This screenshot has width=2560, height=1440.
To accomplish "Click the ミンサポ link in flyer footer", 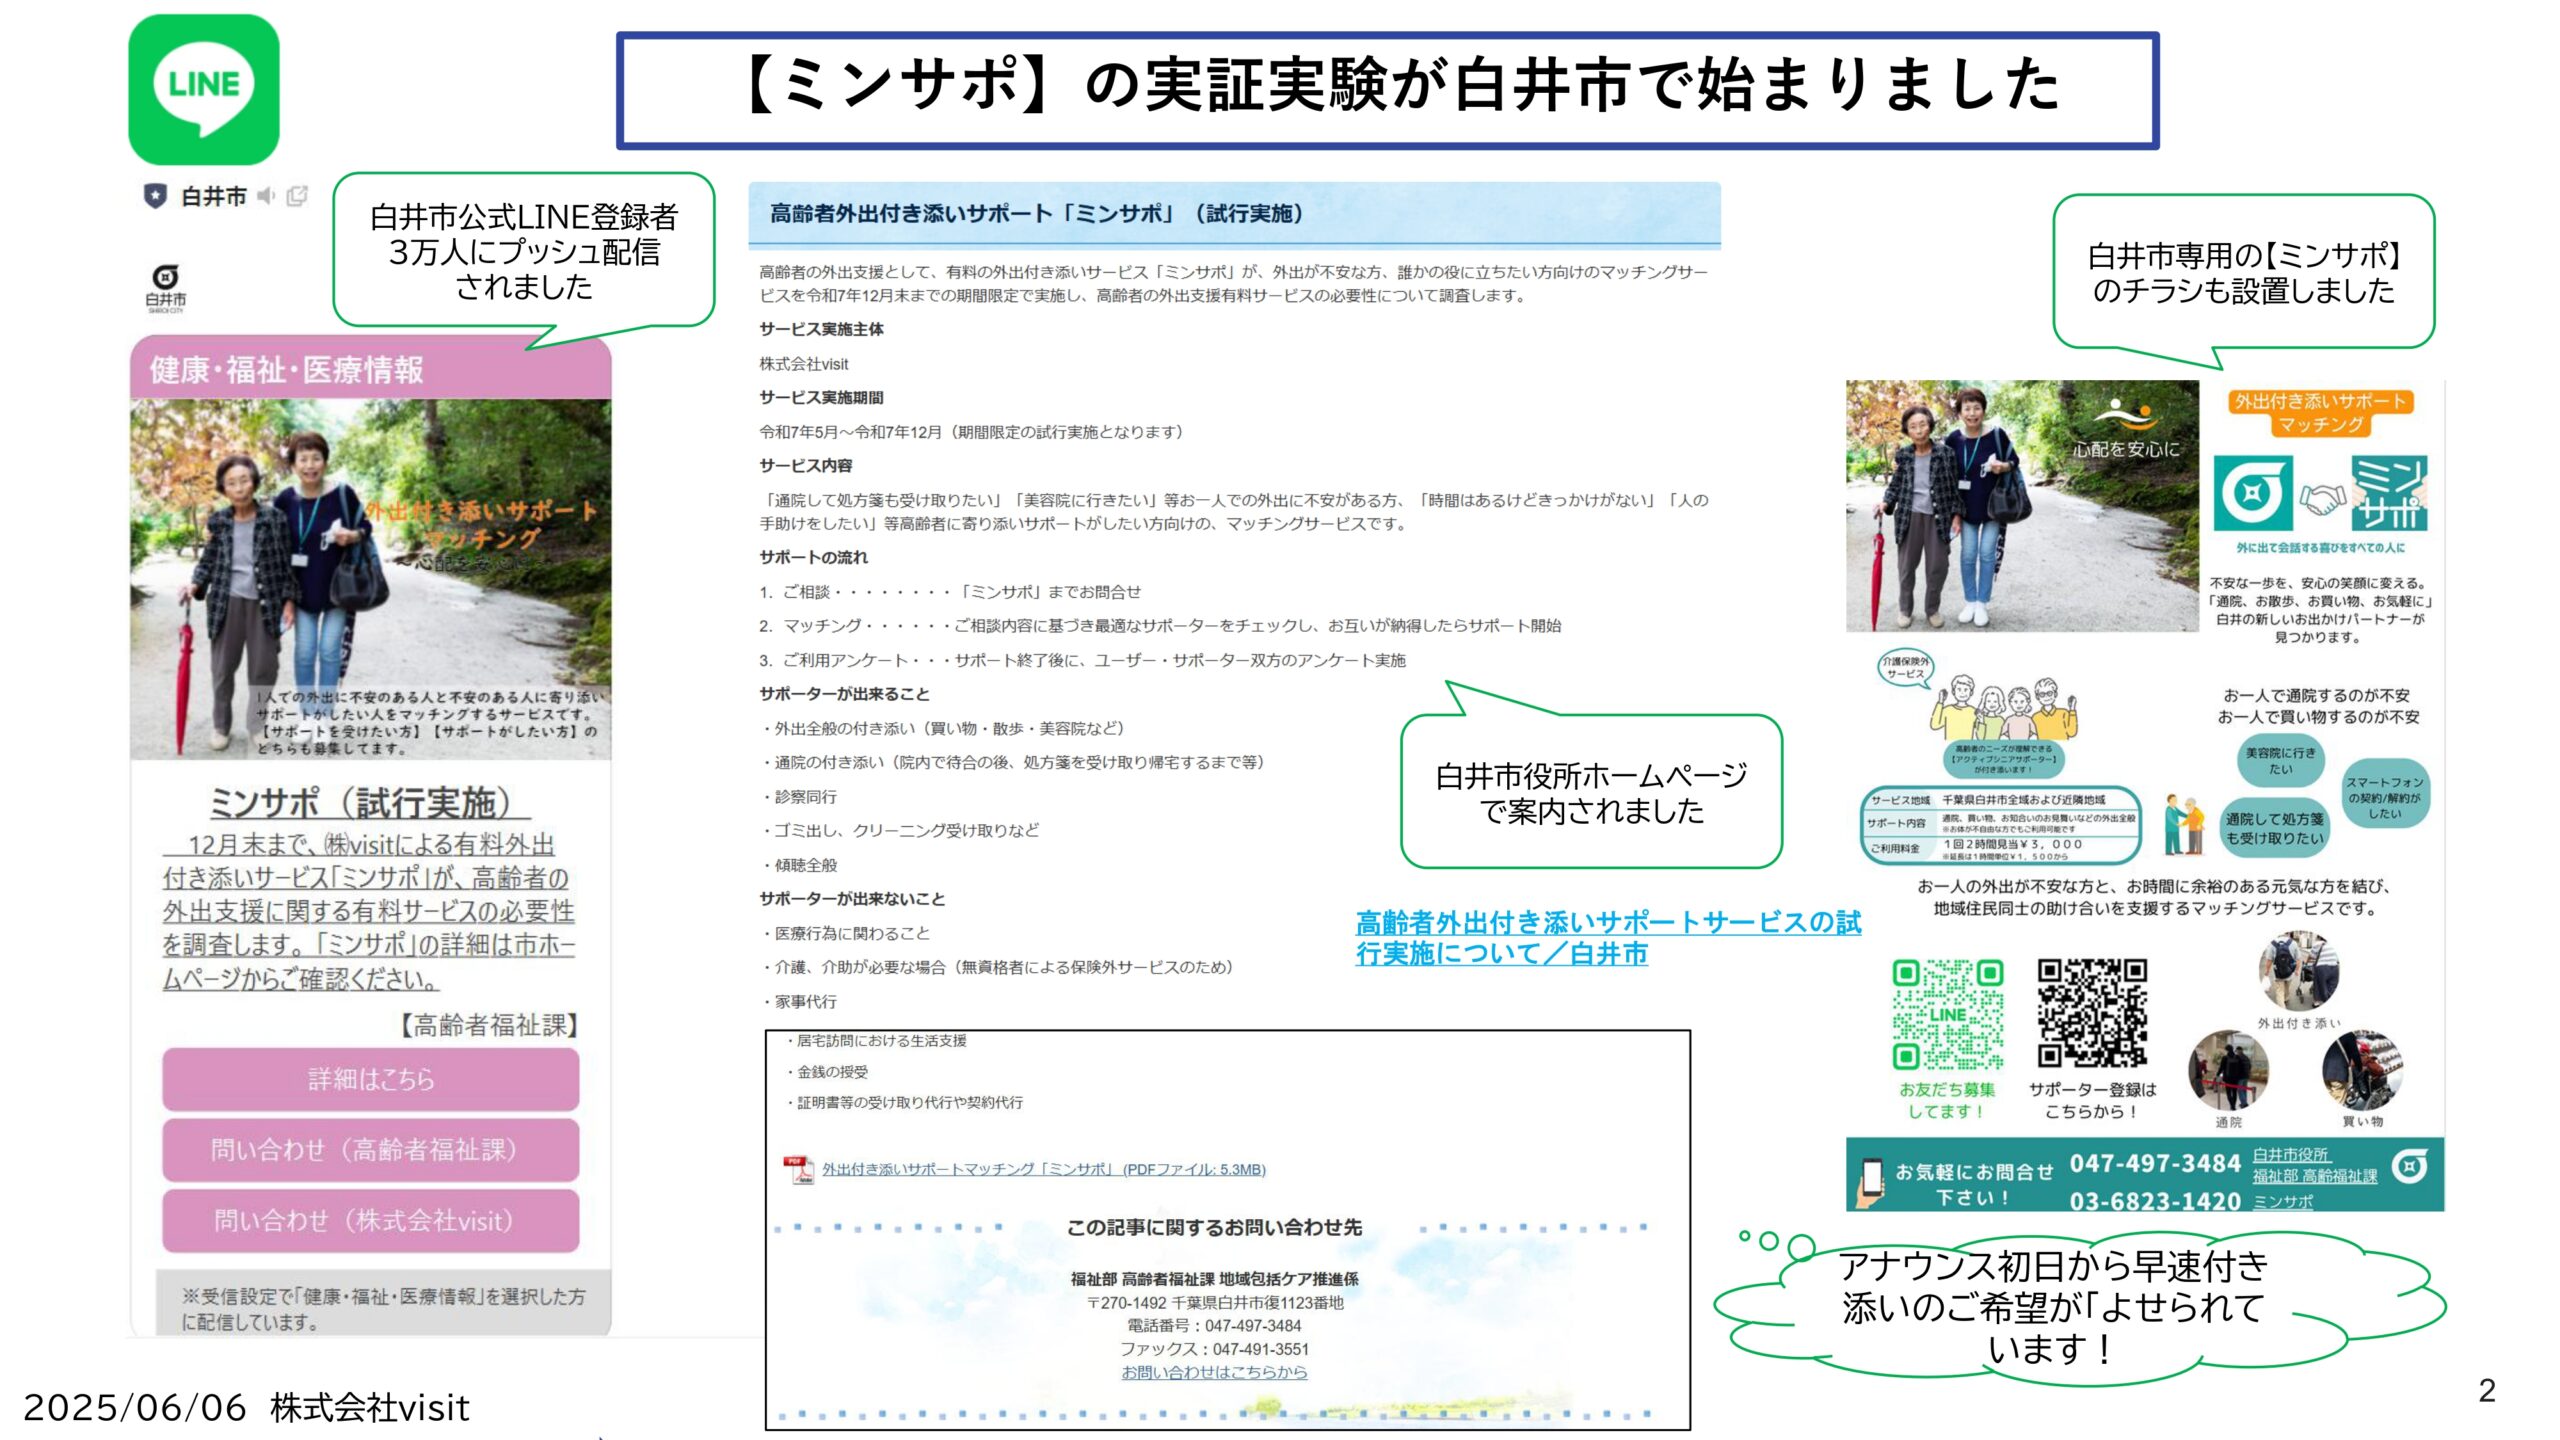I will (2283, 1201).
